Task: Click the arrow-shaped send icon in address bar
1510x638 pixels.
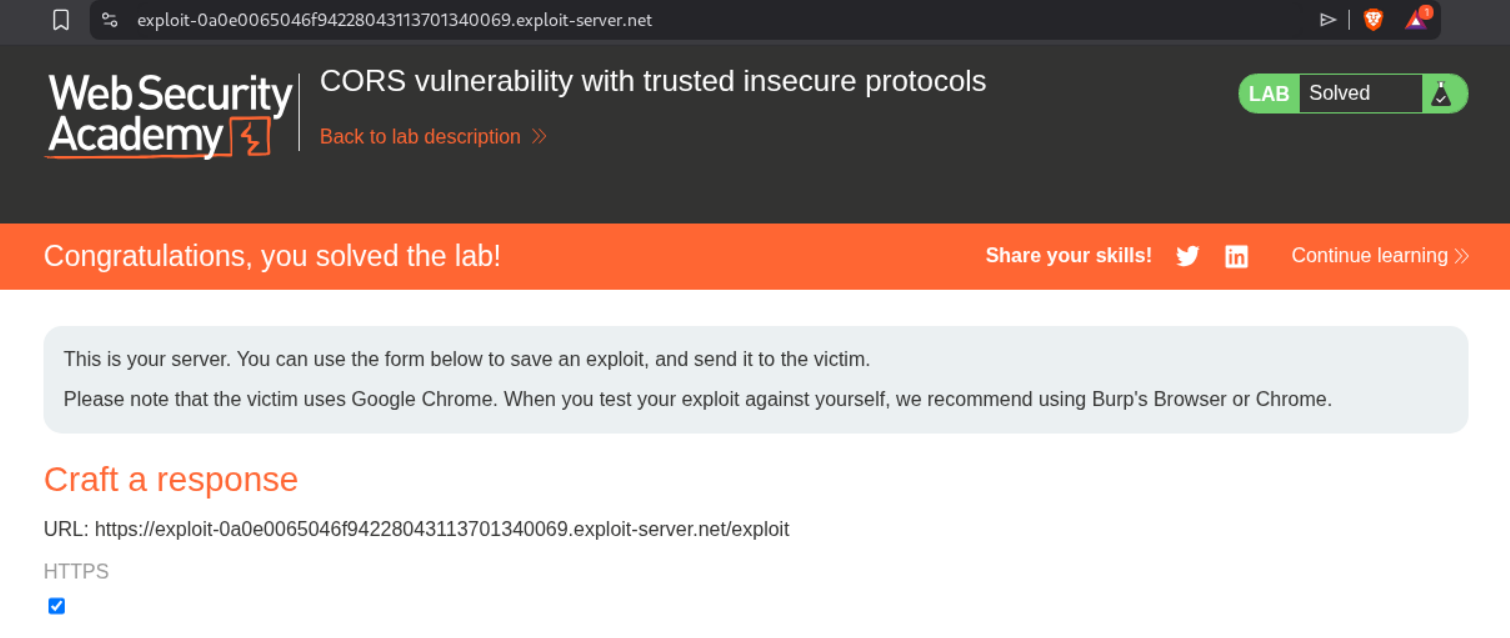Action: 1328,20
